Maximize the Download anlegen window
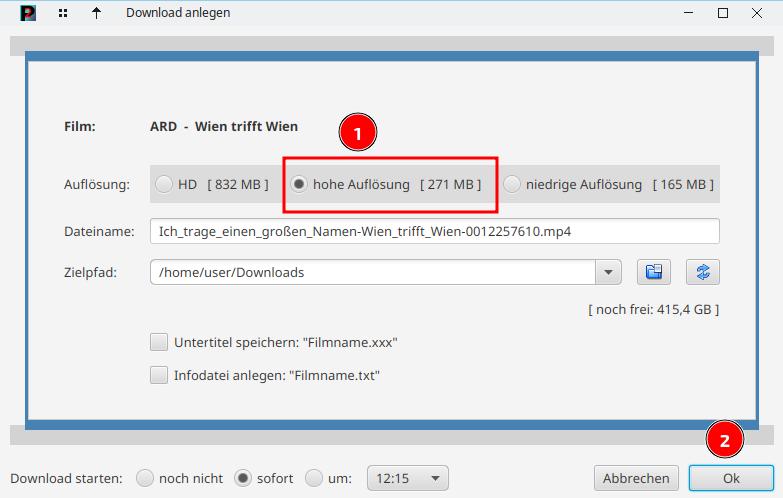This screenshot has width=783, height=498. click(723, 13)
